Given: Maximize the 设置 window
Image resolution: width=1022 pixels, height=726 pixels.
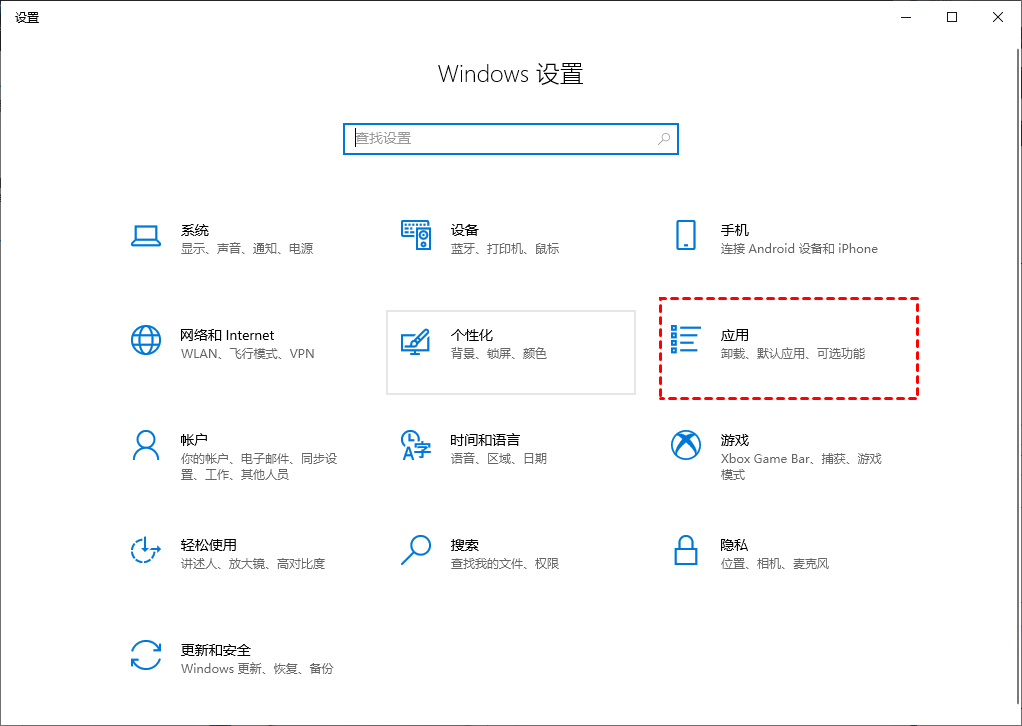Looking at the screenshot, I should 952,17.
